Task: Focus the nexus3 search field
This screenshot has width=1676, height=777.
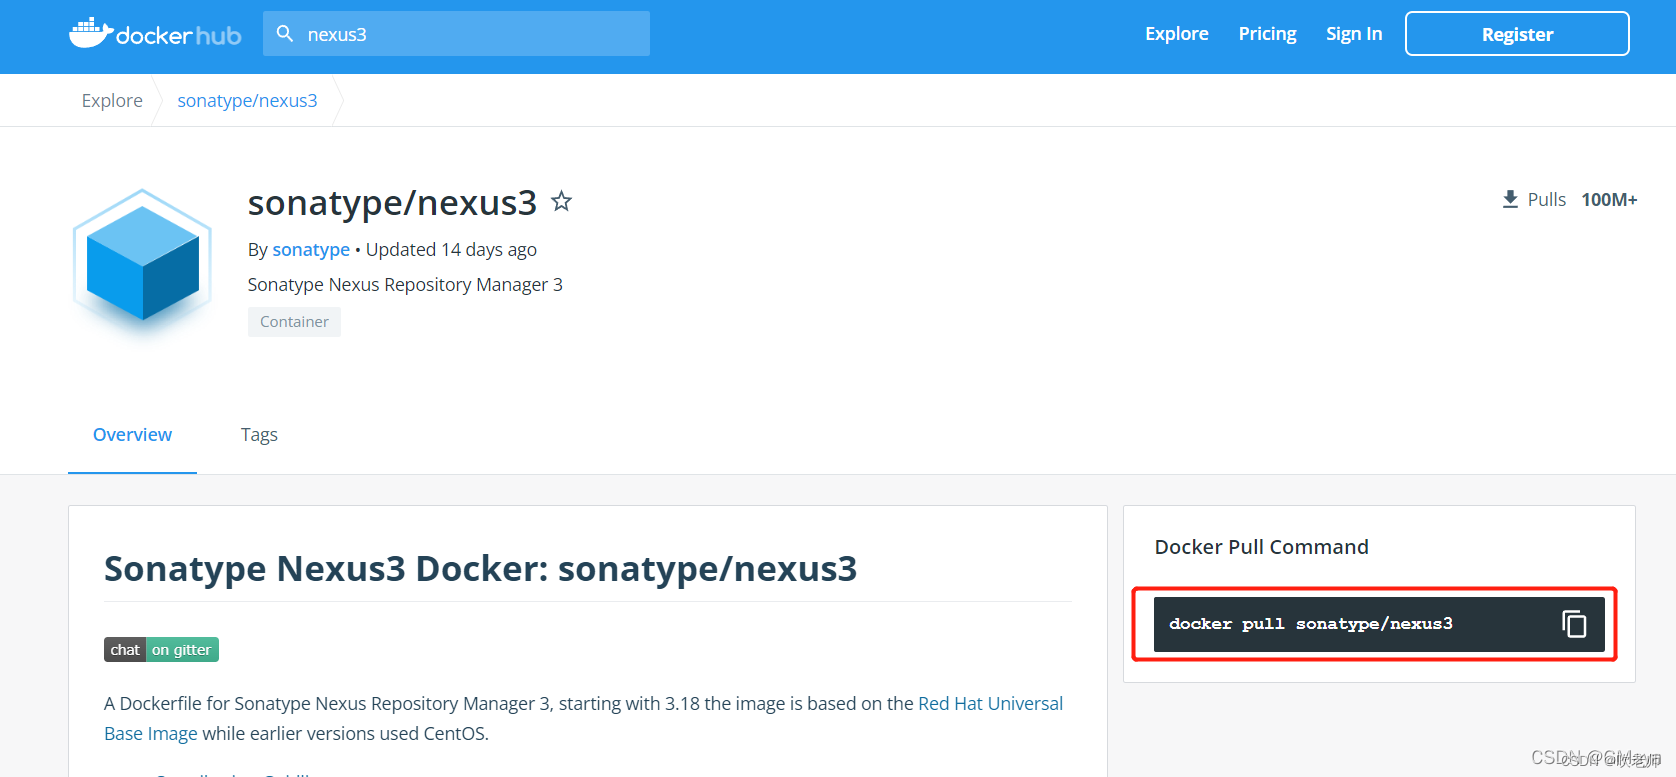Action: 456,34
